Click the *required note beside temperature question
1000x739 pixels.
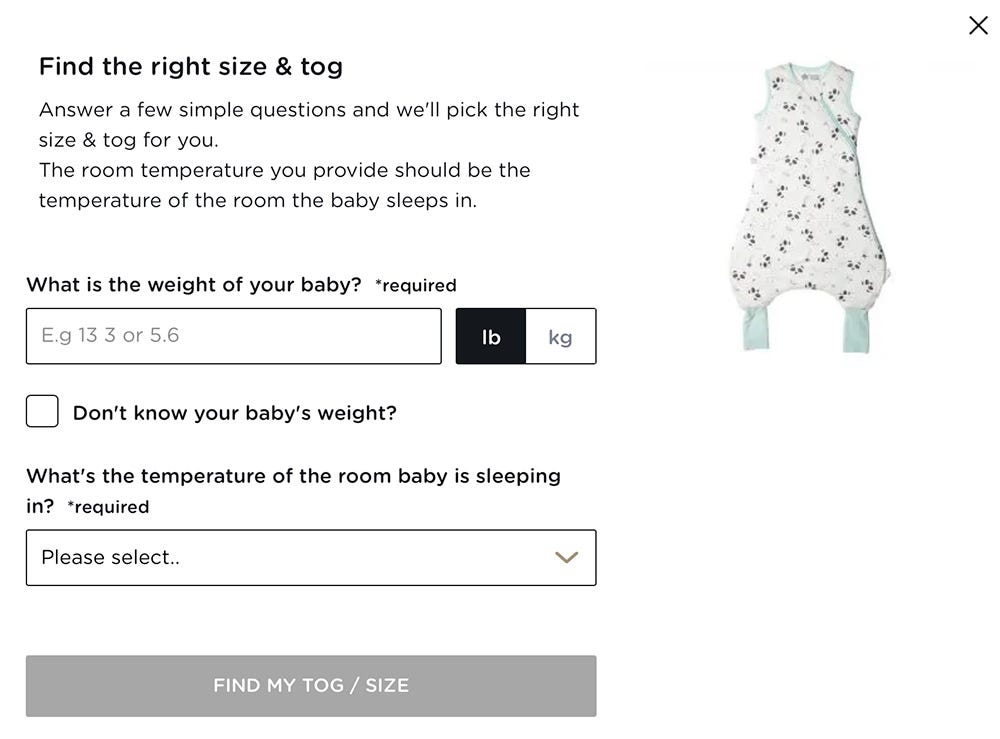tap(108, 507)
